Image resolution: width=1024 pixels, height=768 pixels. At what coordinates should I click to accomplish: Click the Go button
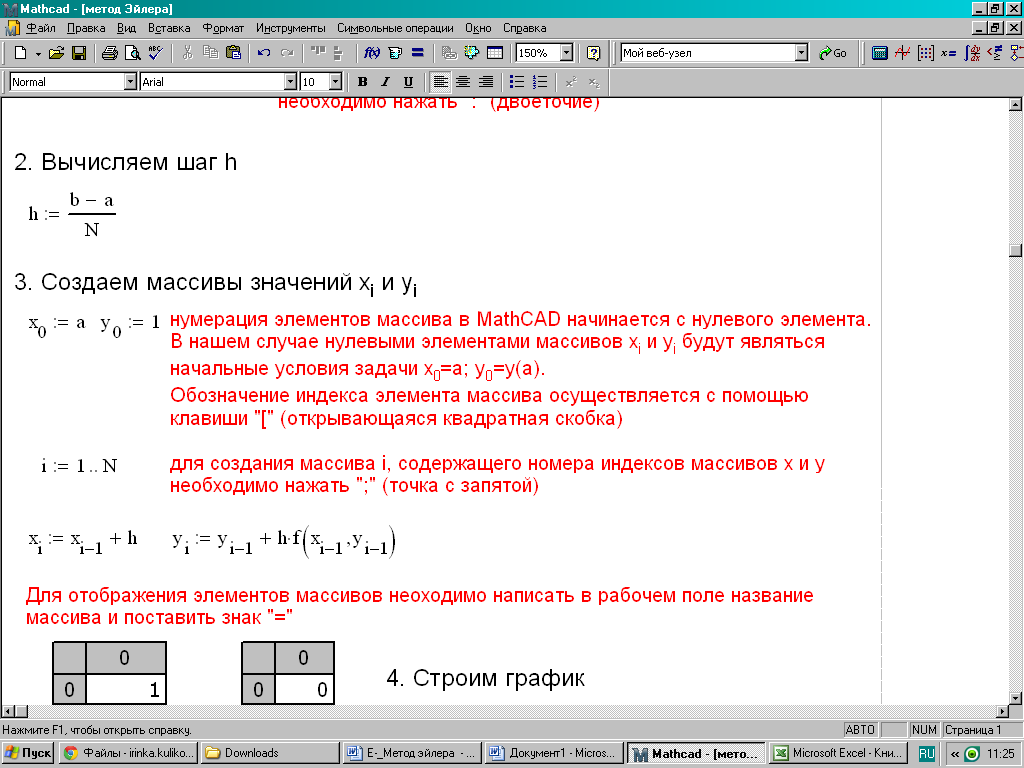(x=833, y=53)
